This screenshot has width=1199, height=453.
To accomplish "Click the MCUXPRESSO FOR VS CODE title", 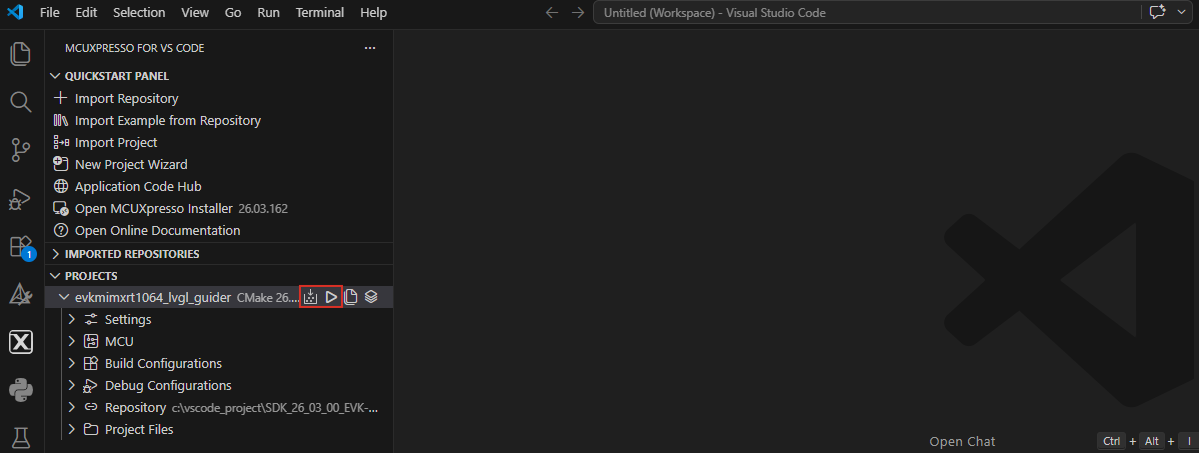I will 135,48.
